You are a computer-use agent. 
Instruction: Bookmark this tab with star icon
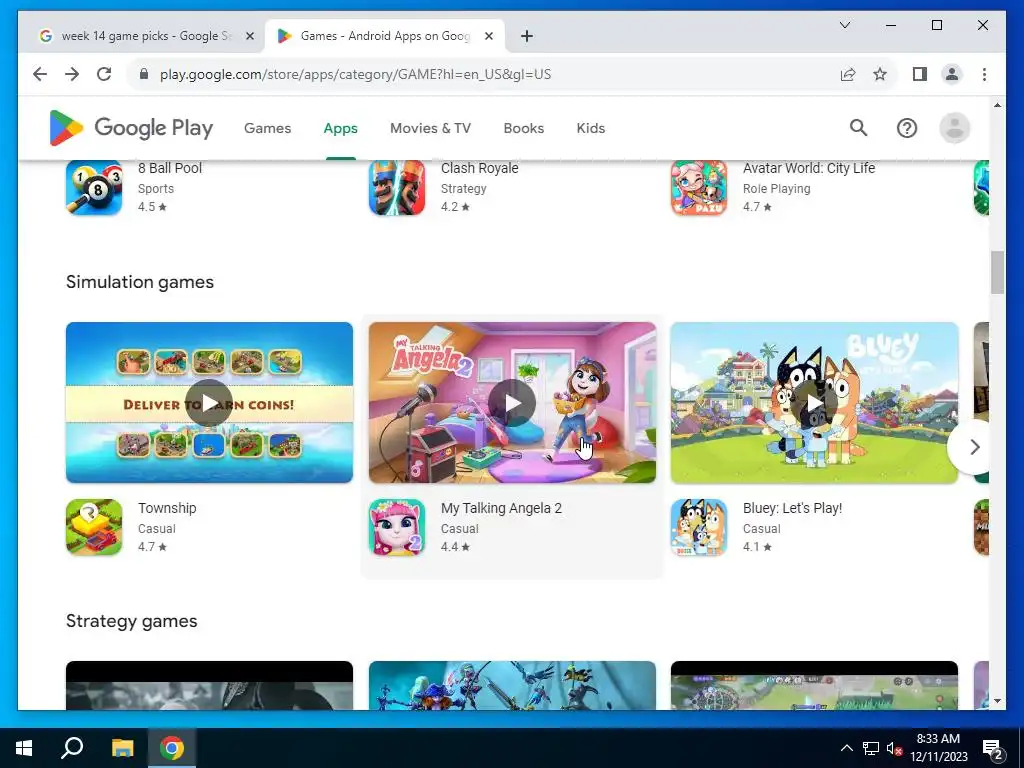pos(880,74)
